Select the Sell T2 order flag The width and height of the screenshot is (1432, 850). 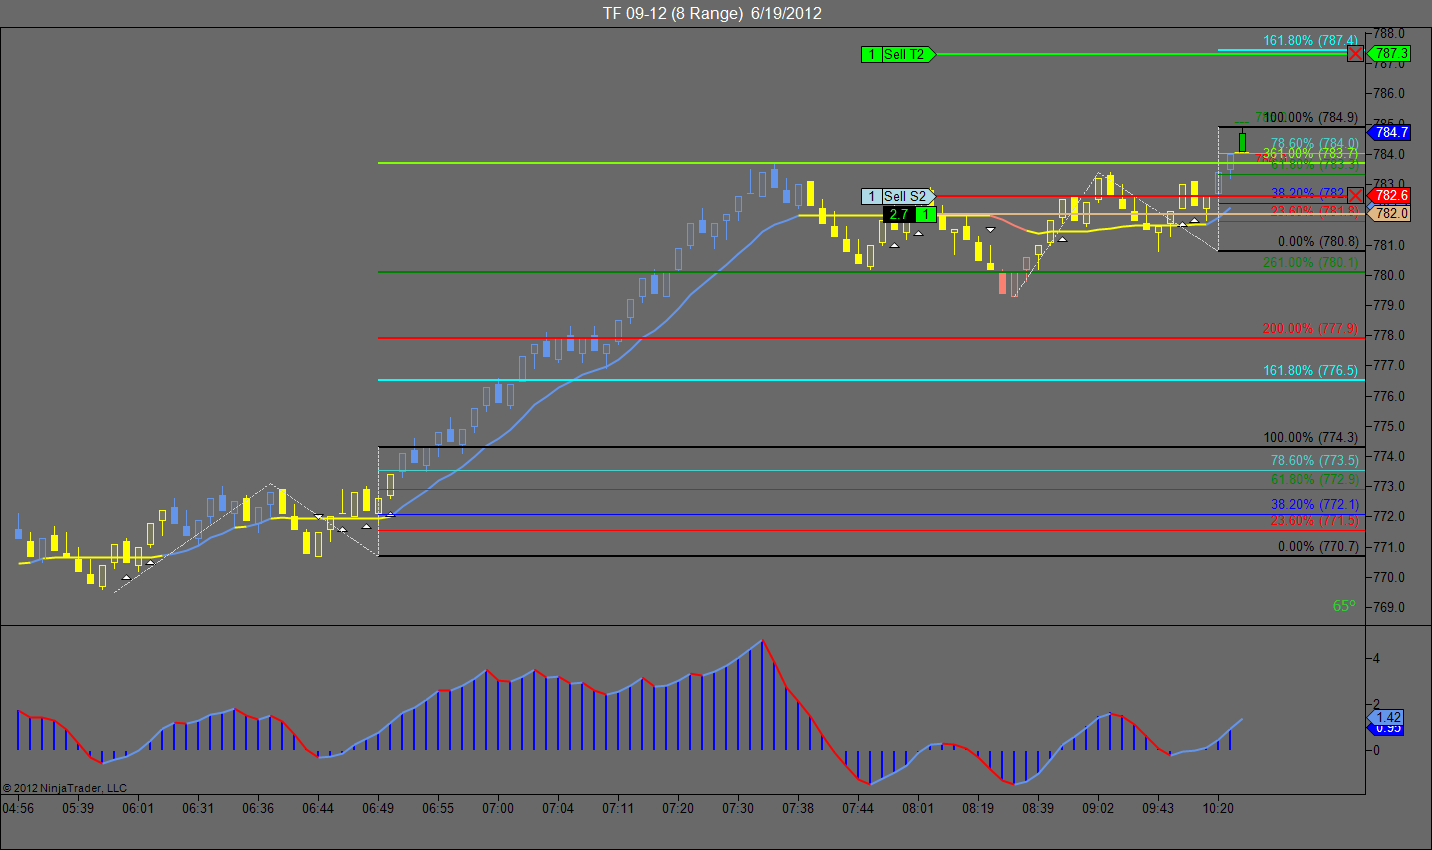coord(898,54)
